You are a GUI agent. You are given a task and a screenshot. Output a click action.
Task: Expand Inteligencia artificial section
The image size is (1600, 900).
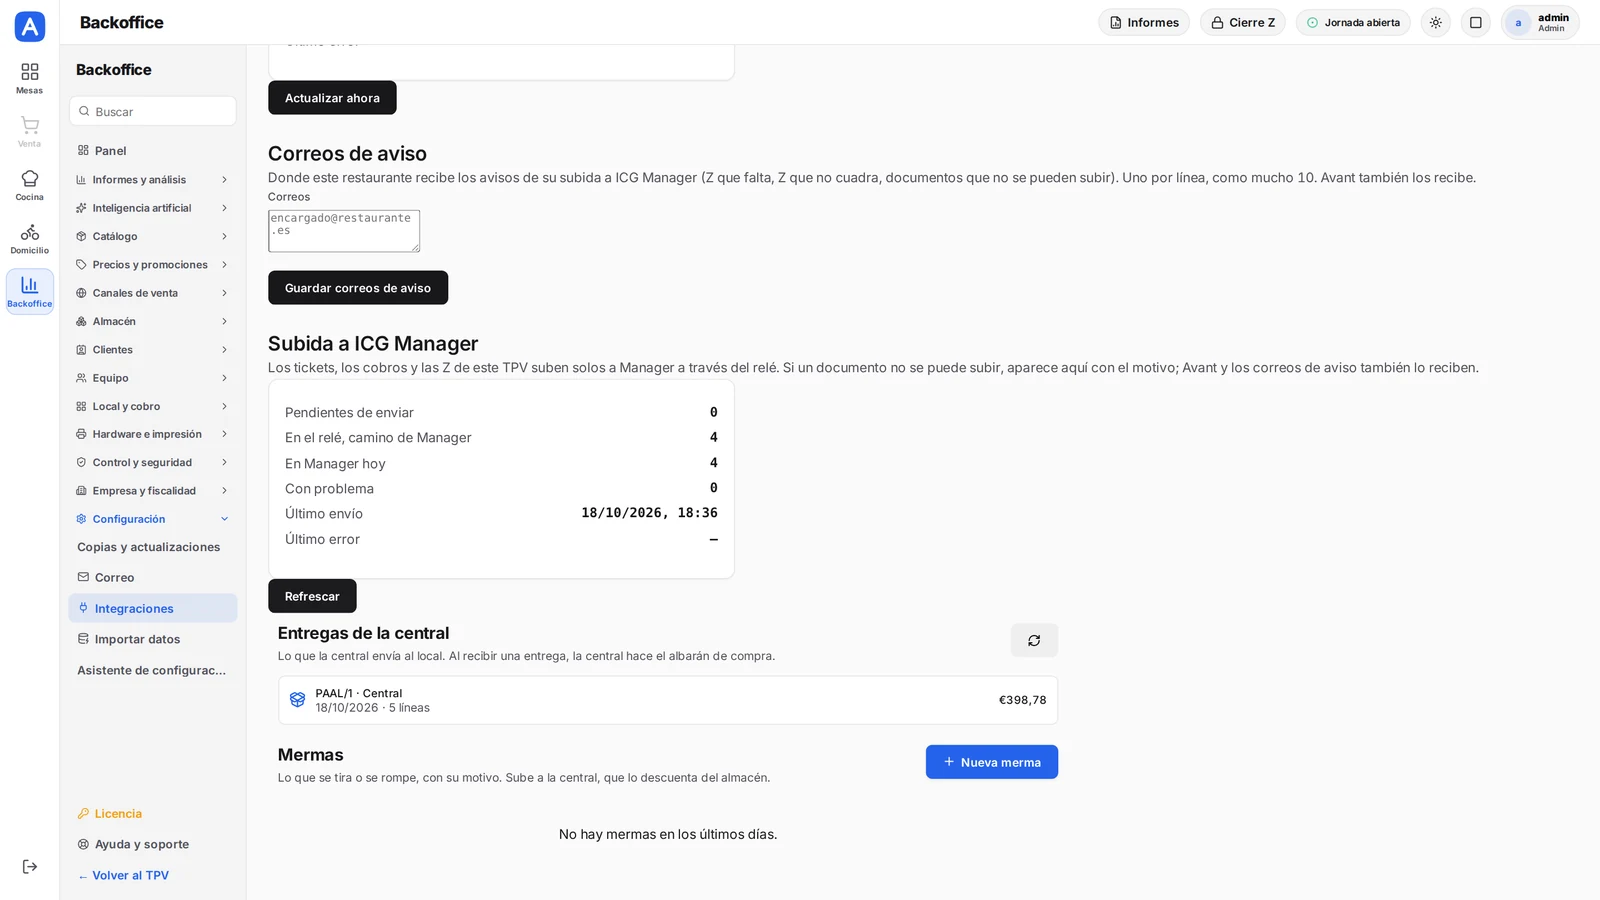(x=153, y=208)
